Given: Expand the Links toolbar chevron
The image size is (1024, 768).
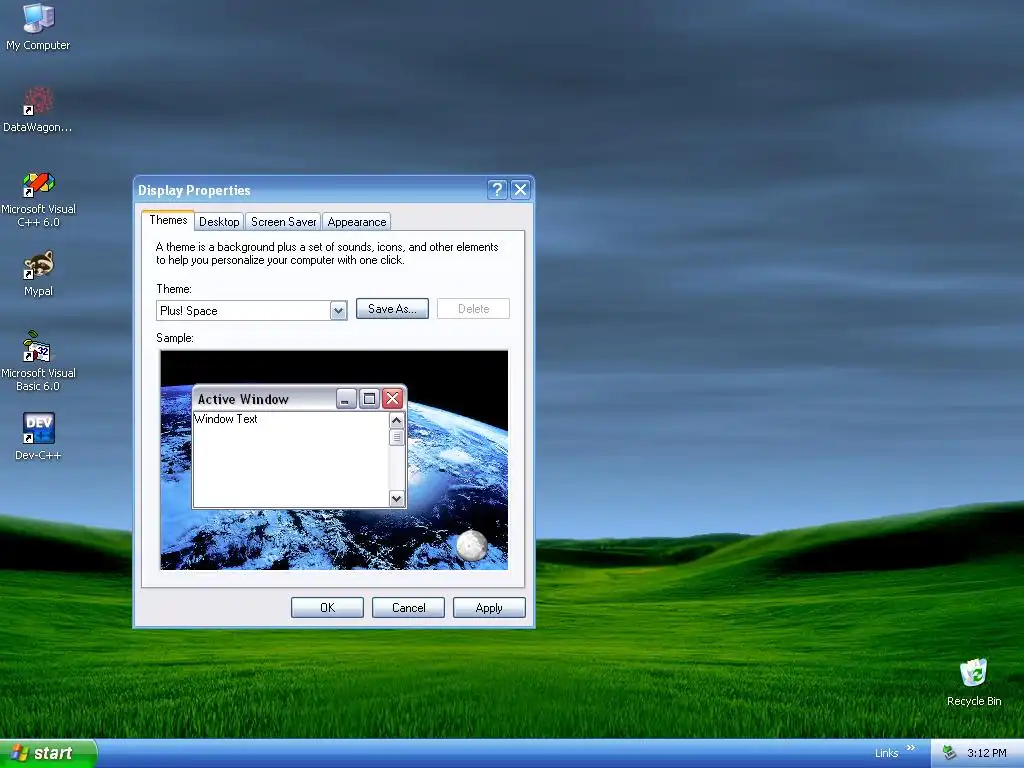Looking at the screenshot, I should coord(911,748).
